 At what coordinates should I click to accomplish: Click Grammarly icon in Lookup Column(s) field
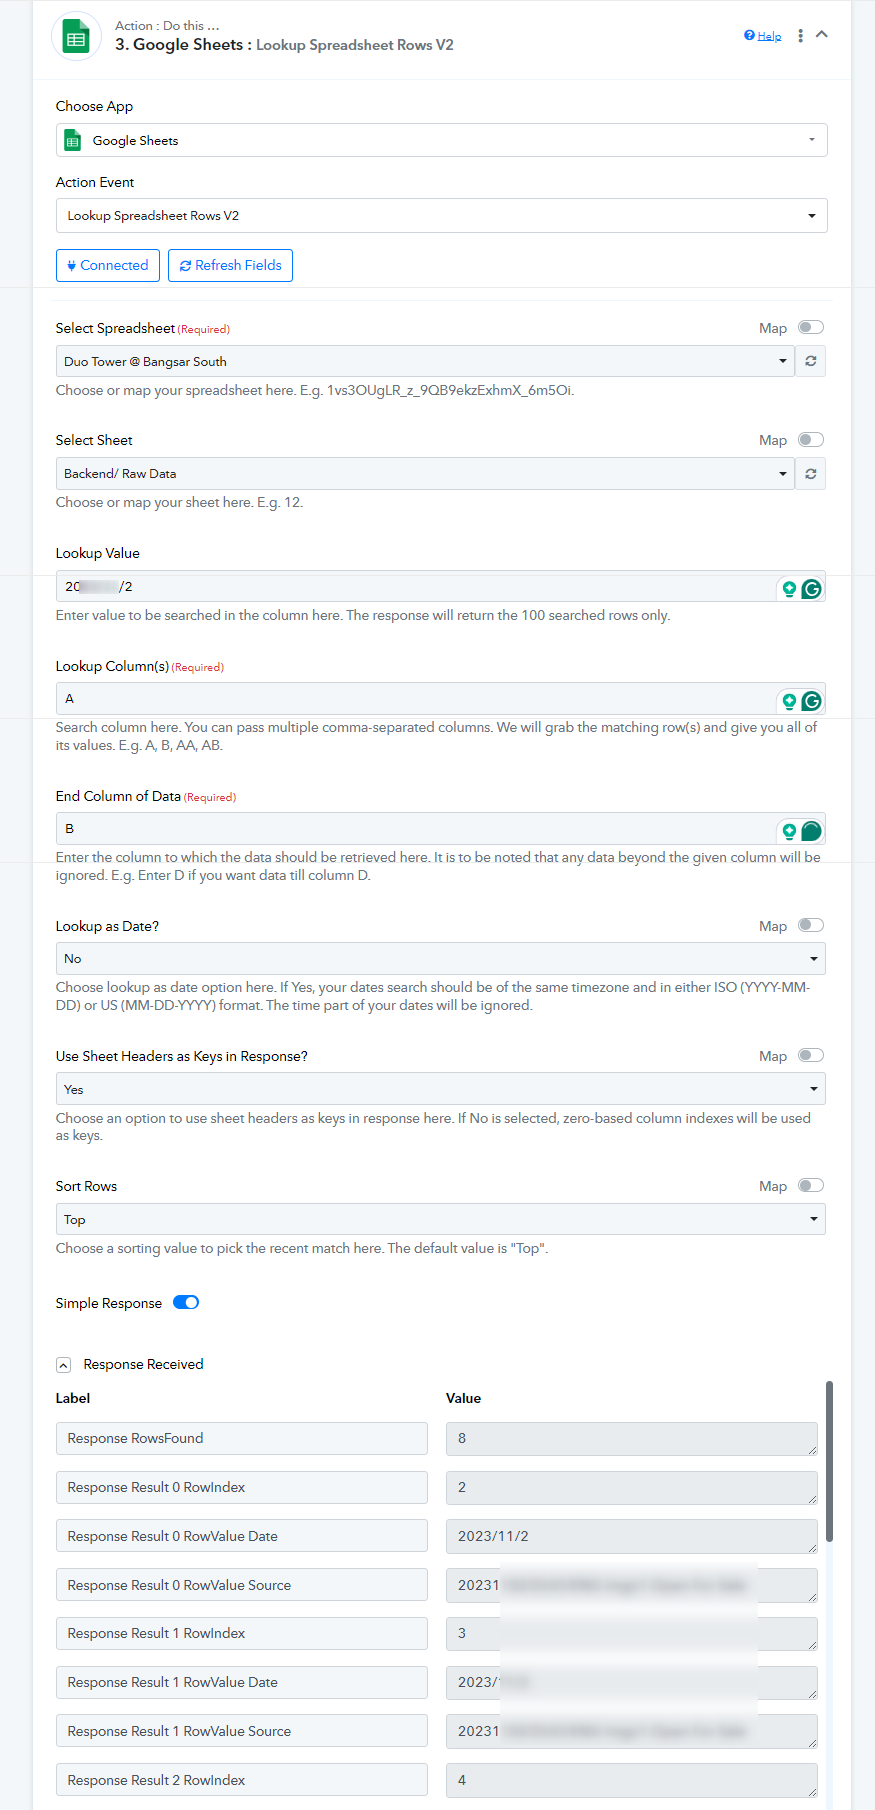pos(812,701)
